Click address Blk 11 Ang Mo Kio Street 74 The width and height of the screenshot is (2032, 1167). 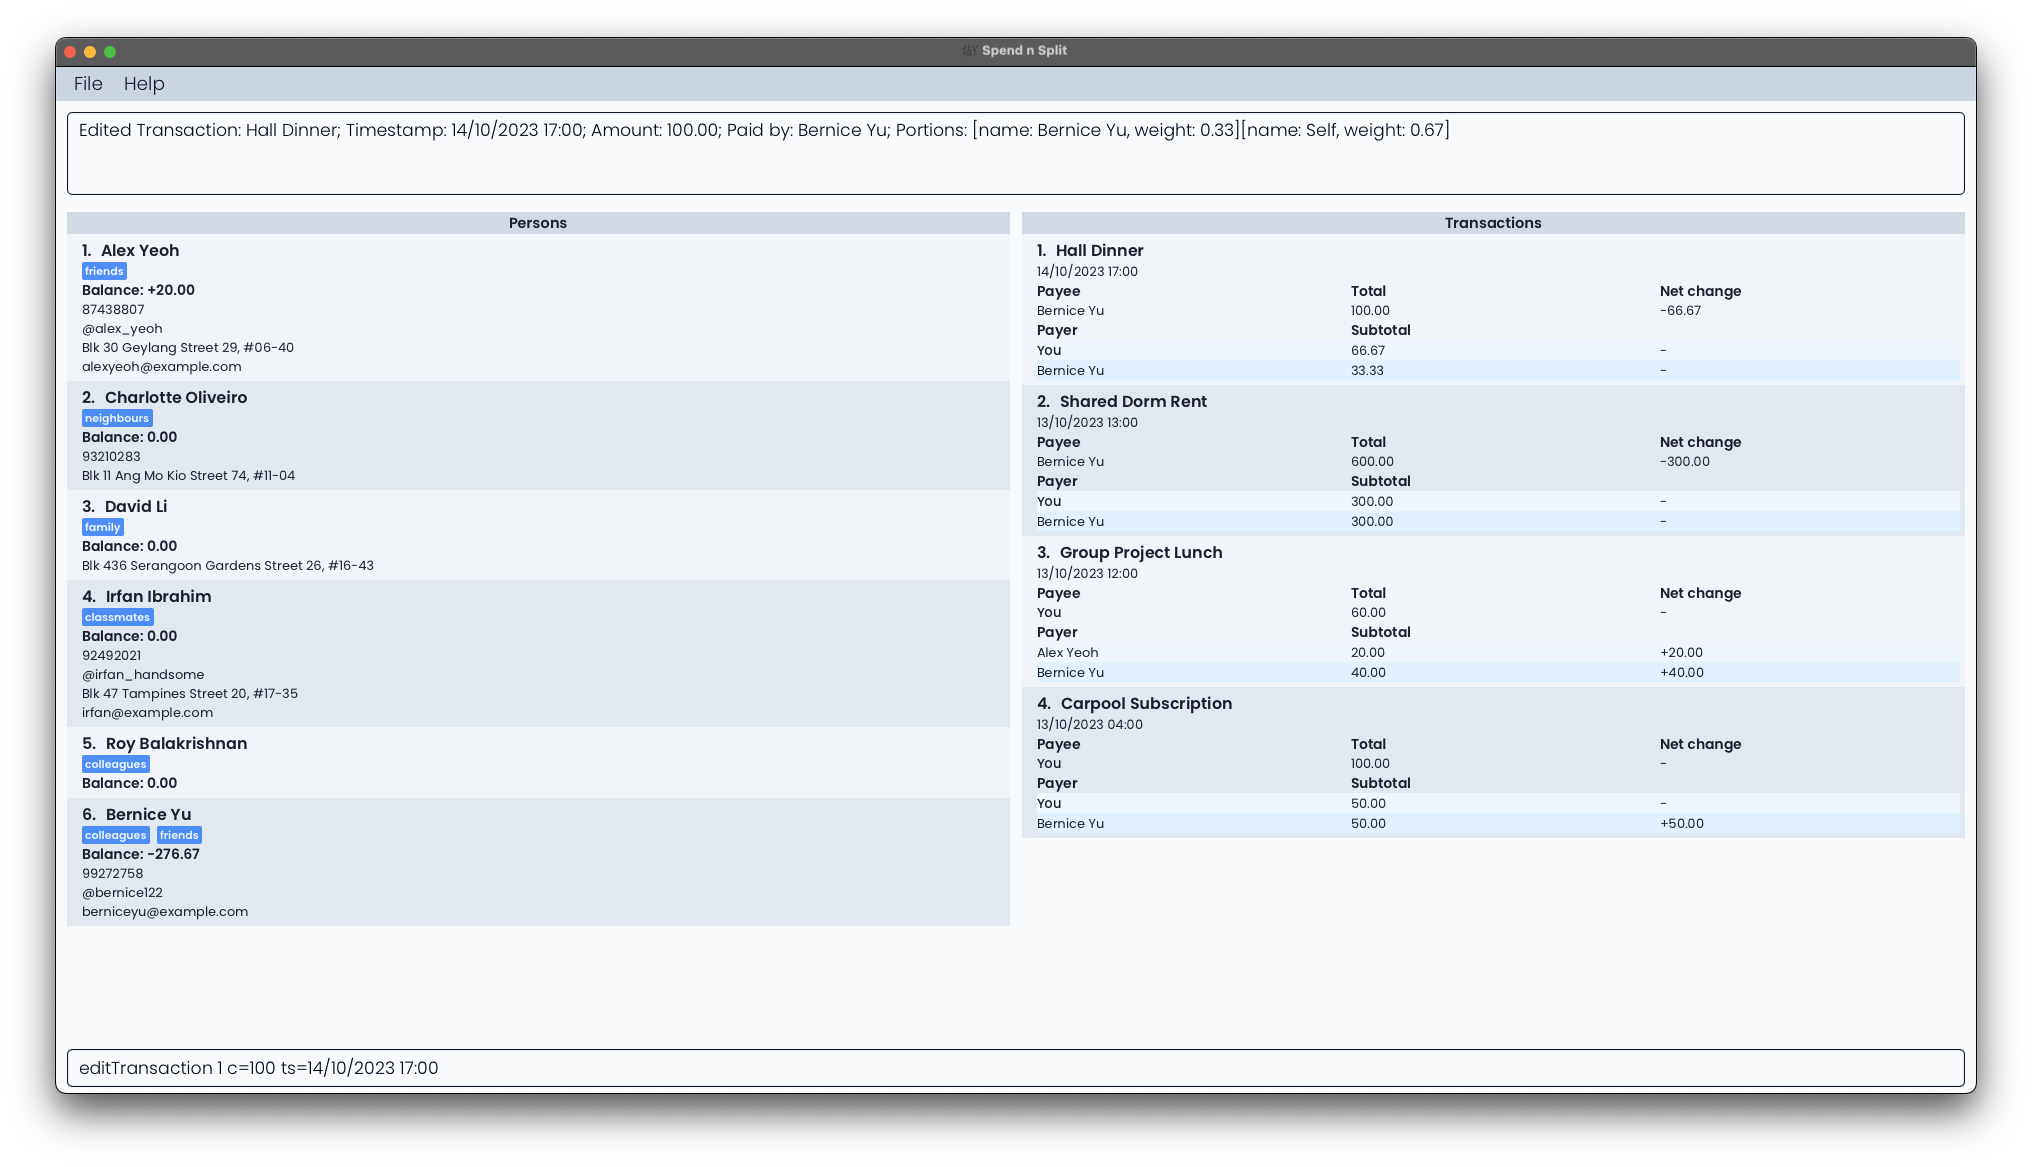coord(188,476)
